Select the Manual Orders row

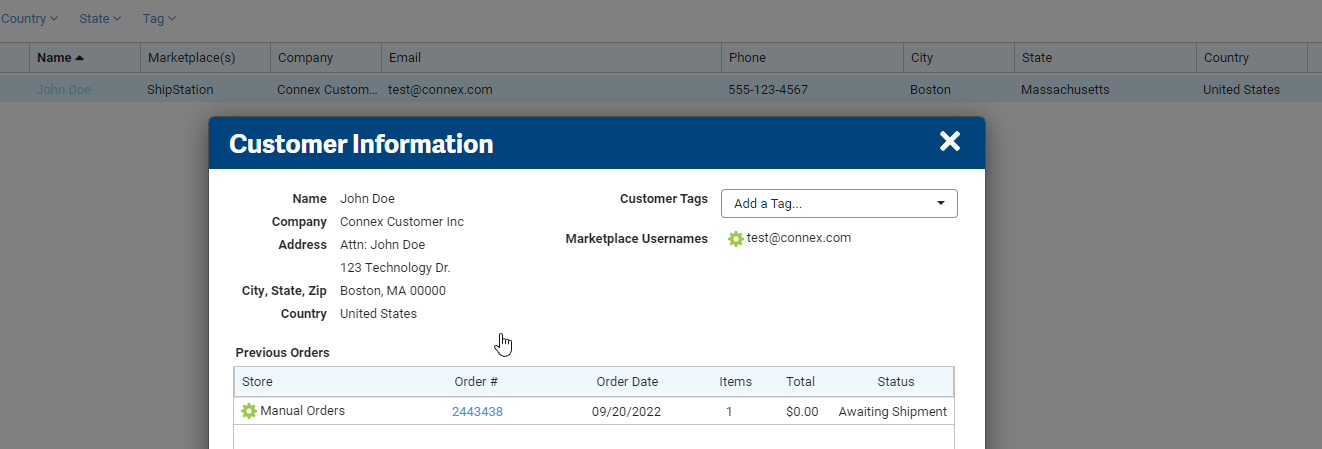(x=594, y=411)
